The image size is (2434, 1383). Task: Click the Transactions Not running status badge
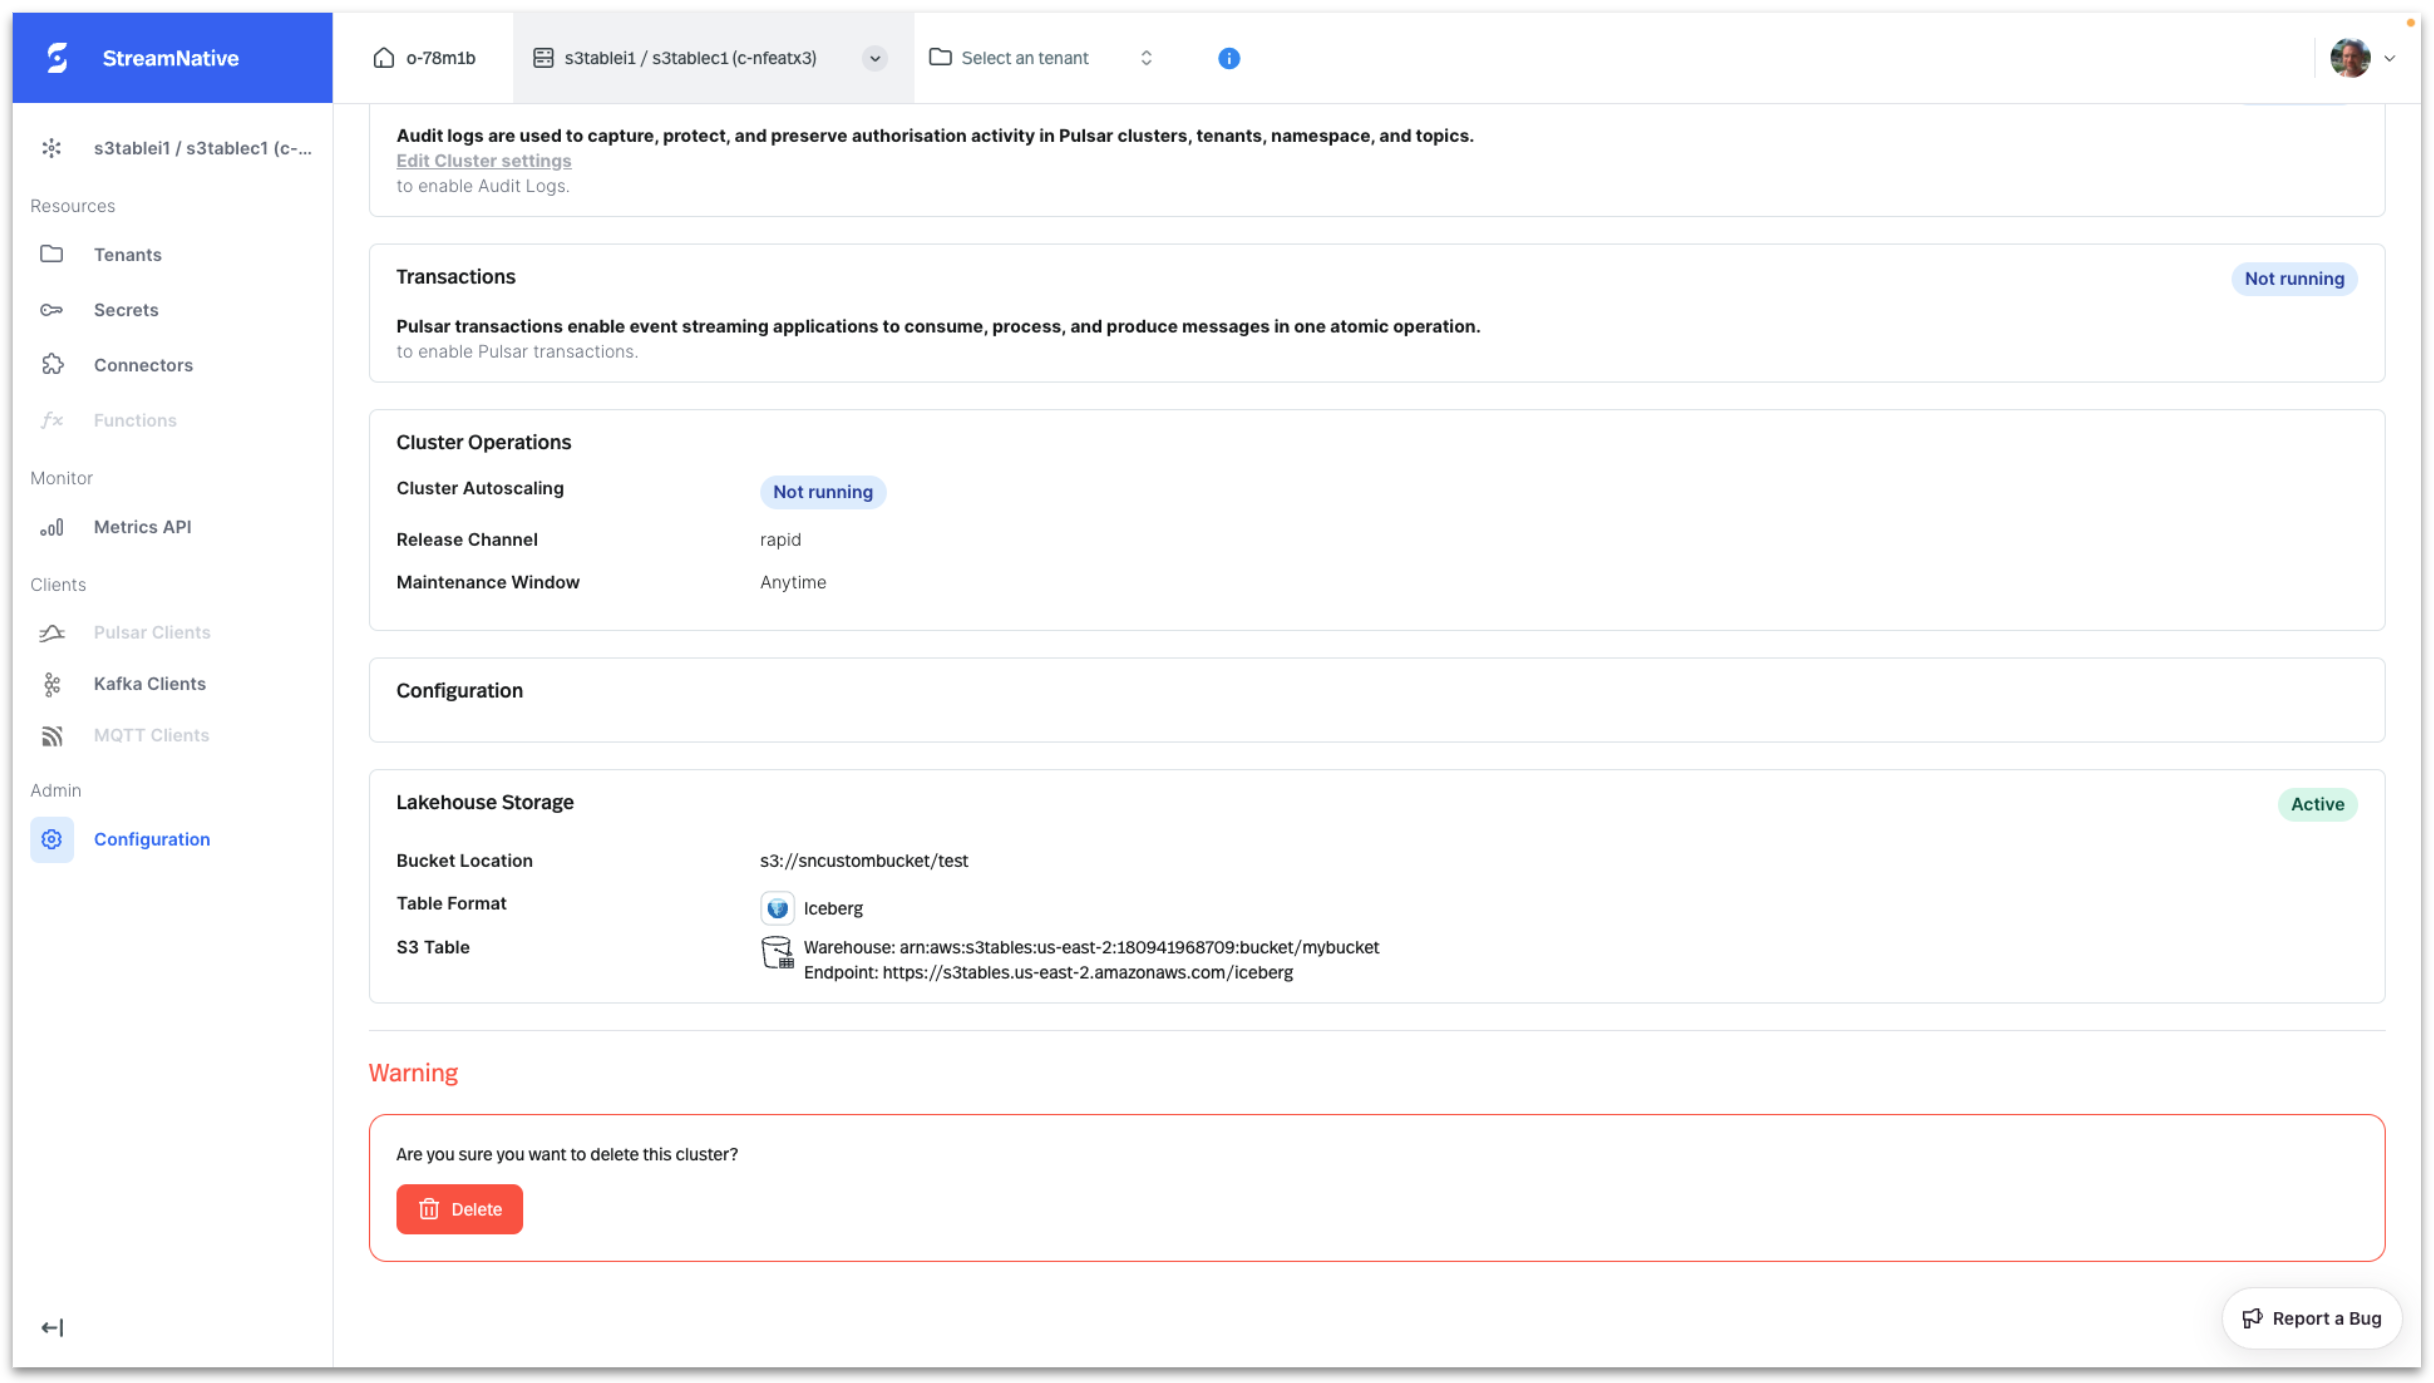point(2293,278)
